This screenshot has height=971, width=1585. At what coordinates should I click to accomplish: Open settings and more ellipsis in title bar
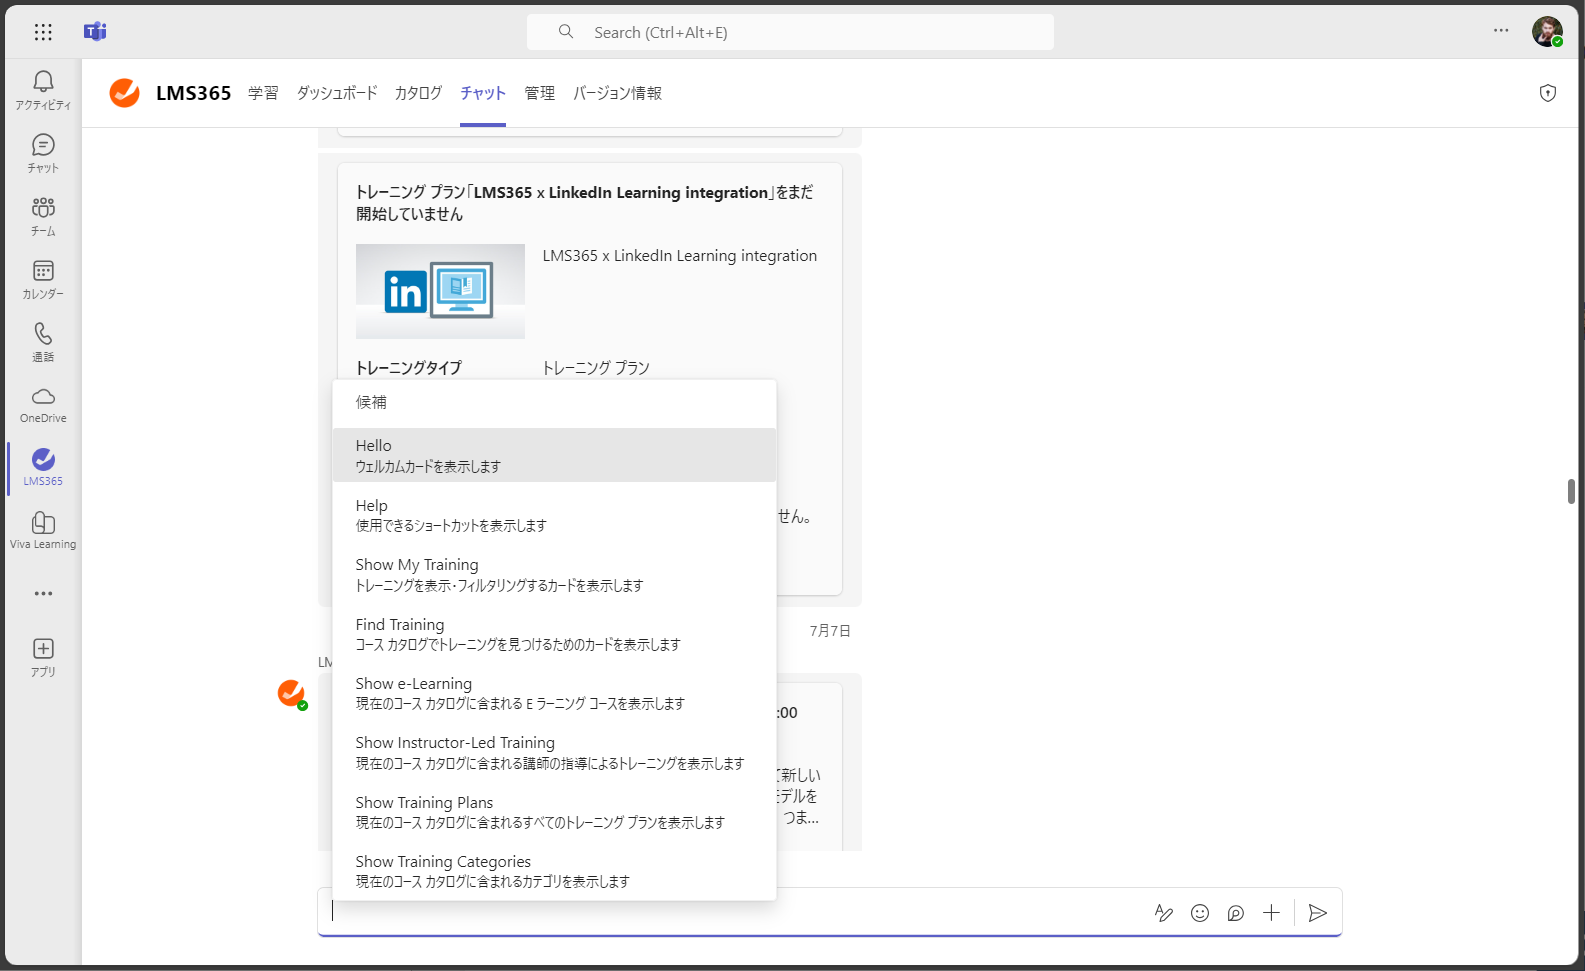pos(1501,31)
